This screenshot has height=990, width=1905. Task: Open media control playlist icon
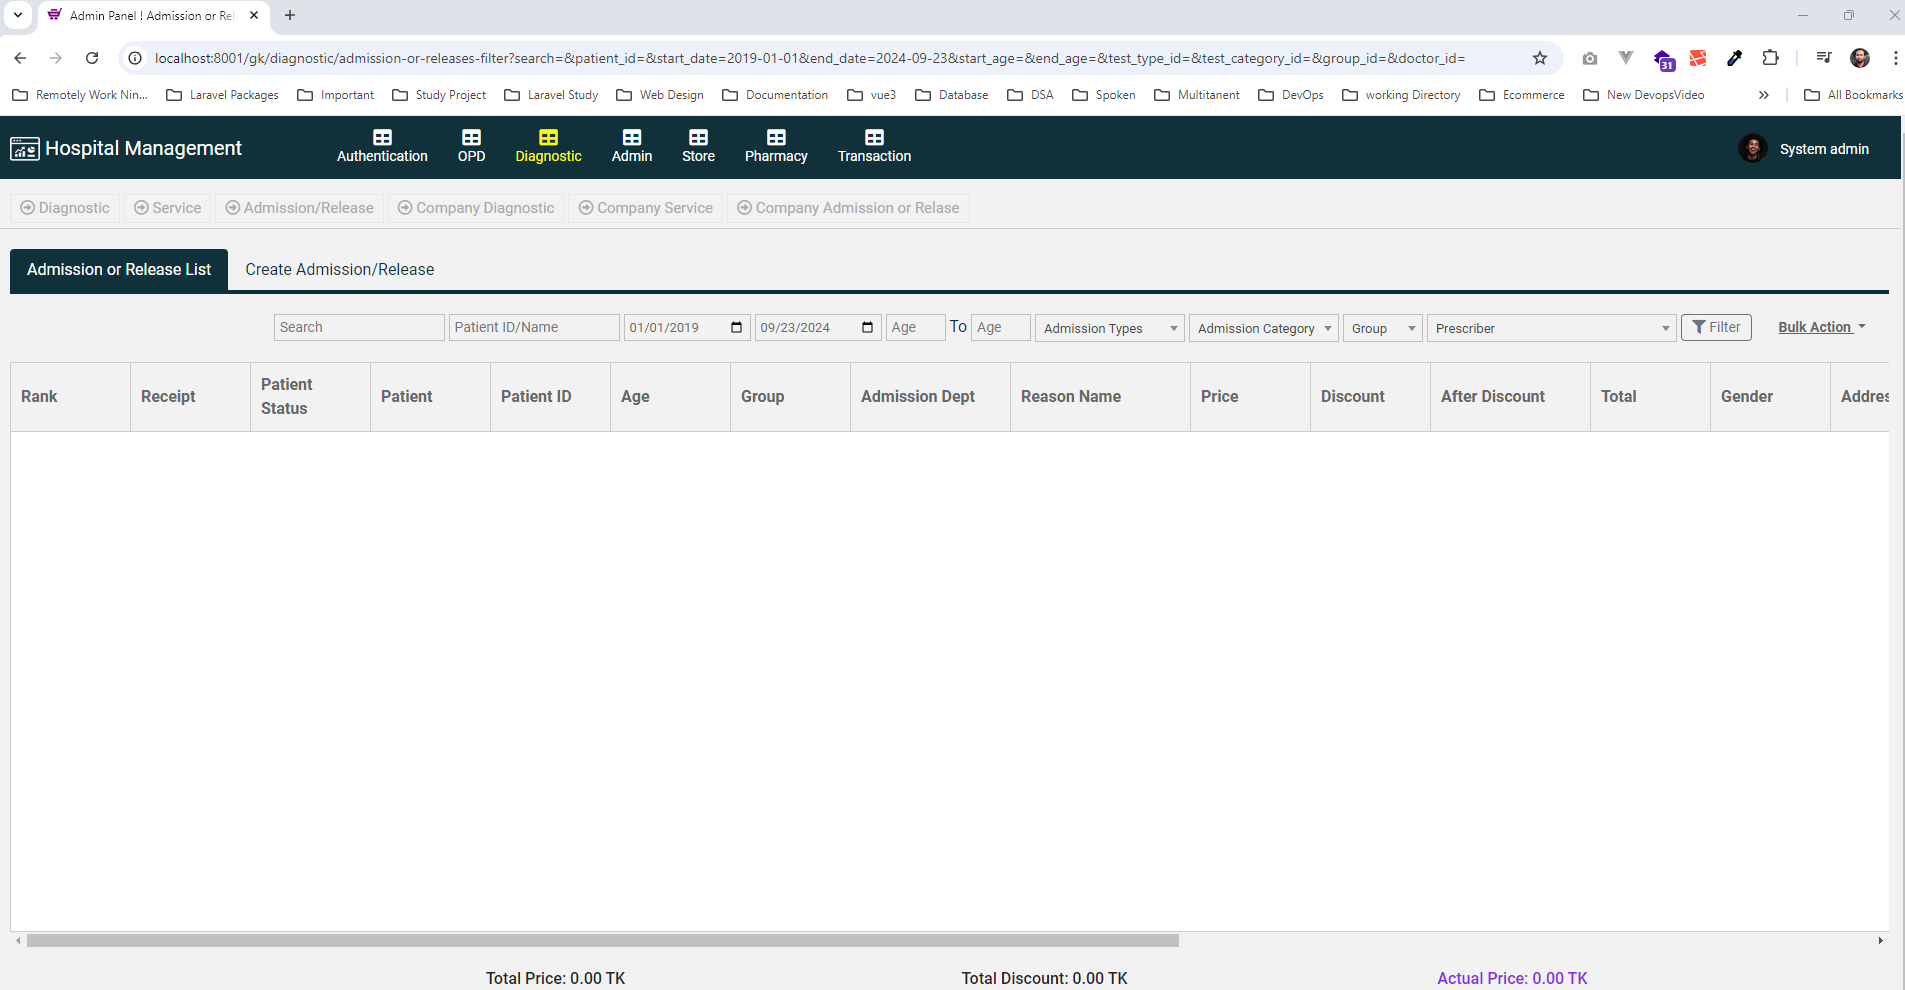(x=1824, y=58)
